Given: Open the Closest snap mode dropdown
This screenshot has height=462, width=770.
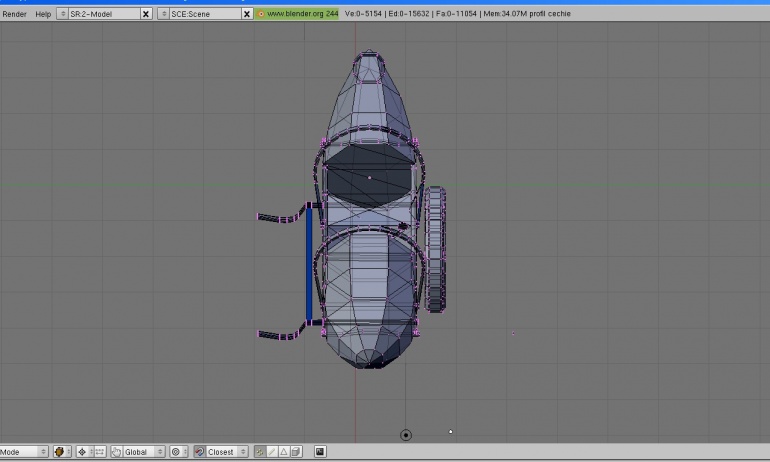Looking at the screenshot, I should (x=227, y=452).
